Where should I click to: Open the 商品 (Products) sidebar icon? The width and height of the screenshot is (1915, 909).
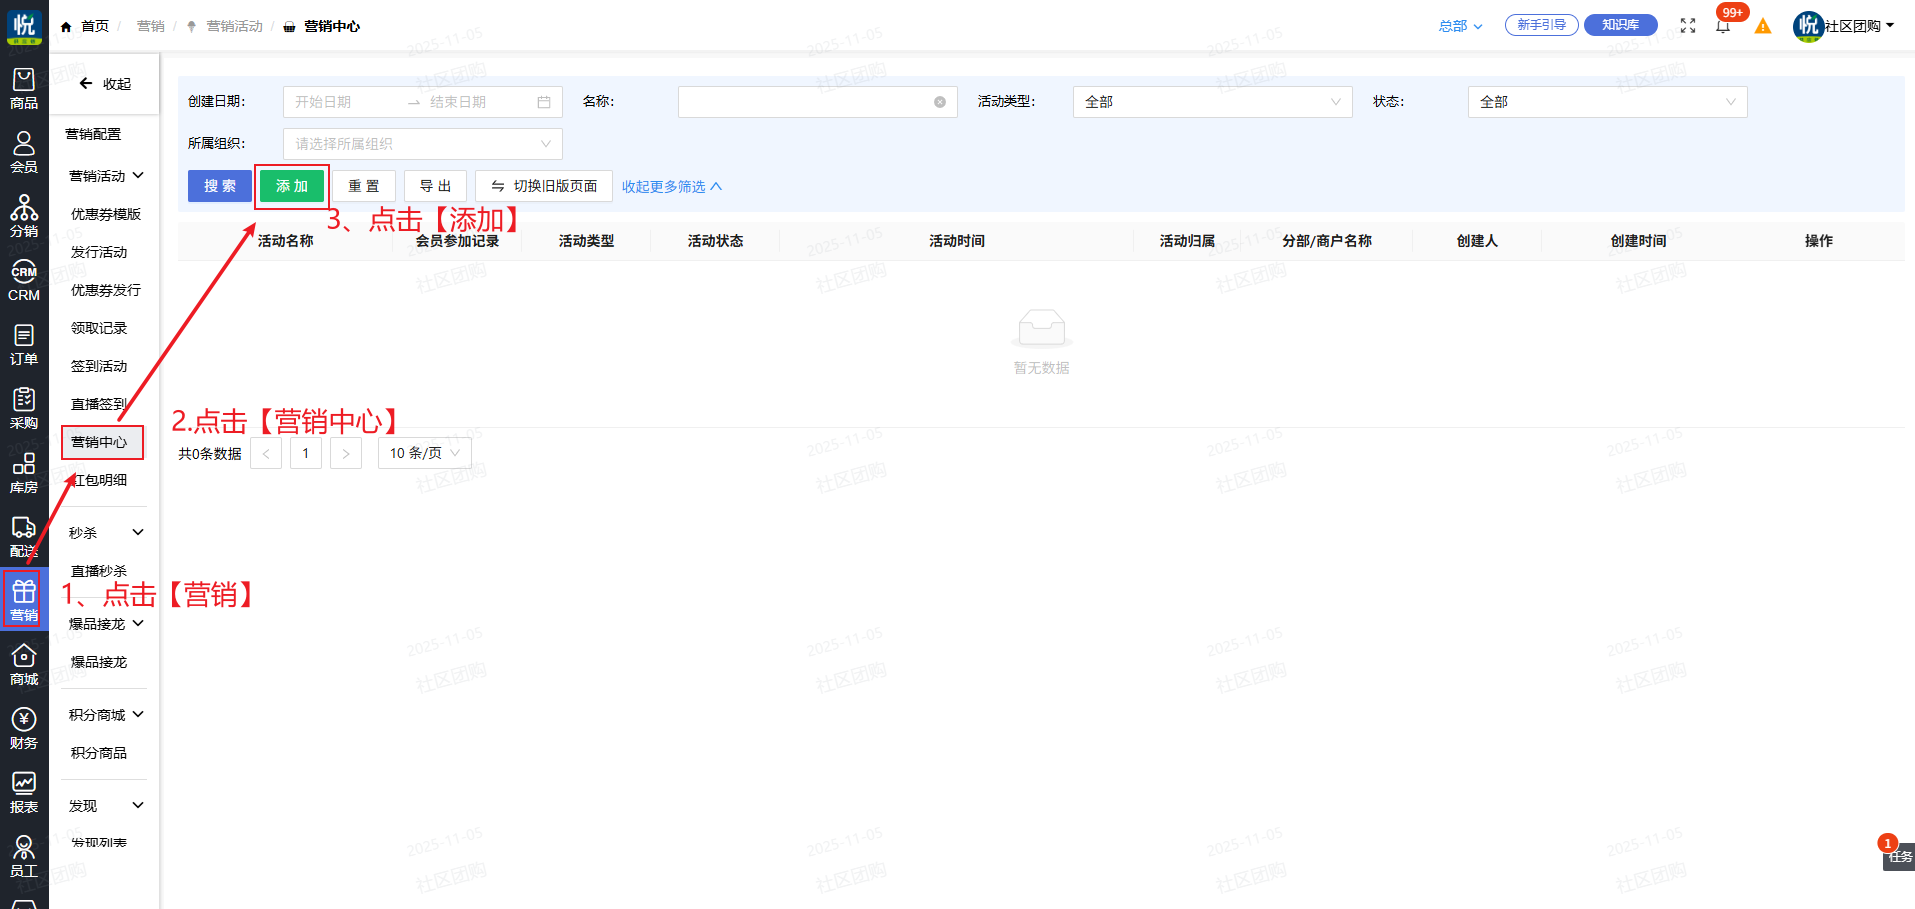point(24,88)
